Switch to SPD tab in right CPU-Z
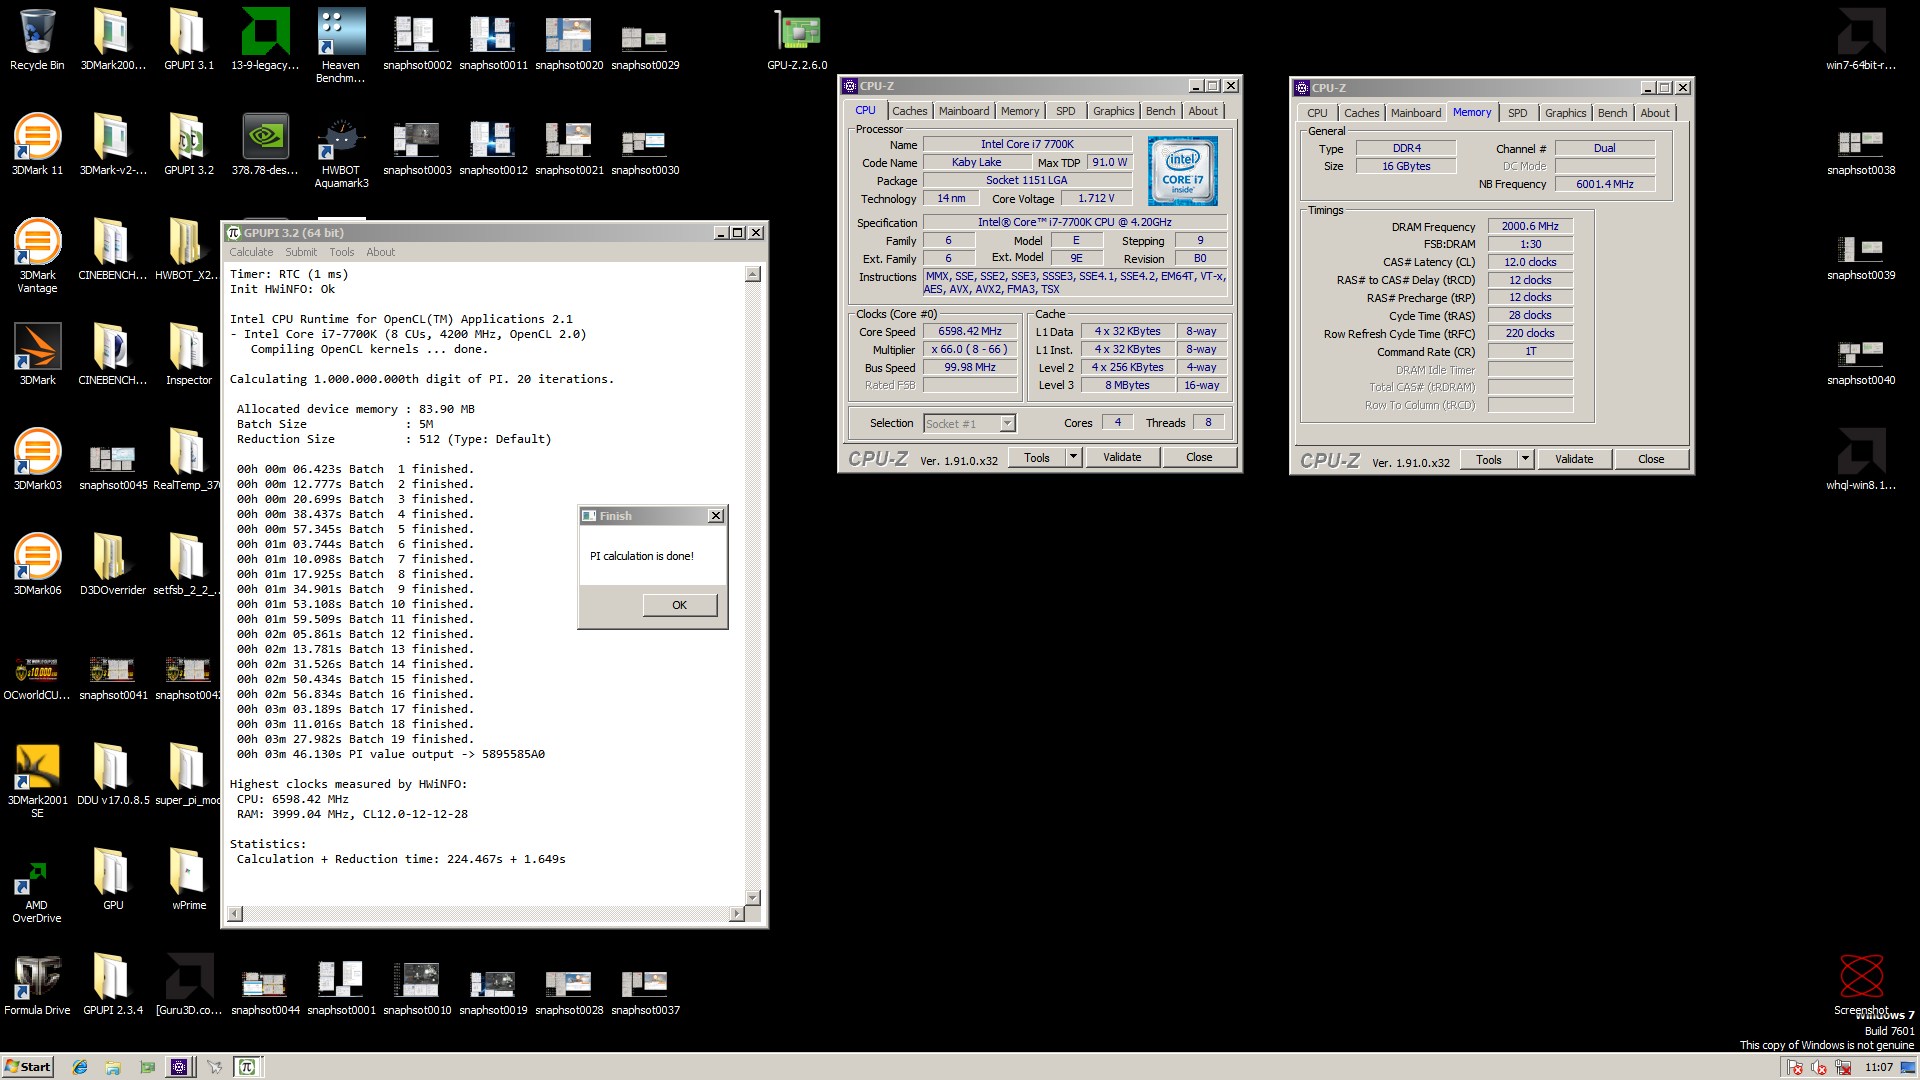Viewport: 1920px width, 1080px height. pos(1517,113)
